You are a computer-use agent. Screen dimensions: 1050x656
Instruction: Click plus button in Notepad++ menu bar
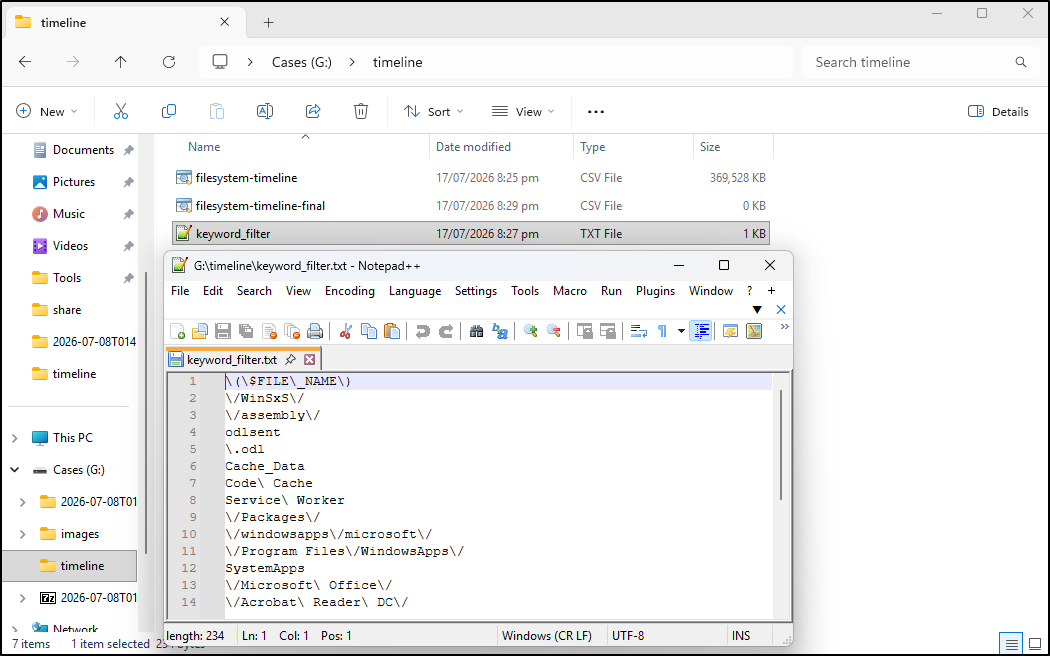771,291
